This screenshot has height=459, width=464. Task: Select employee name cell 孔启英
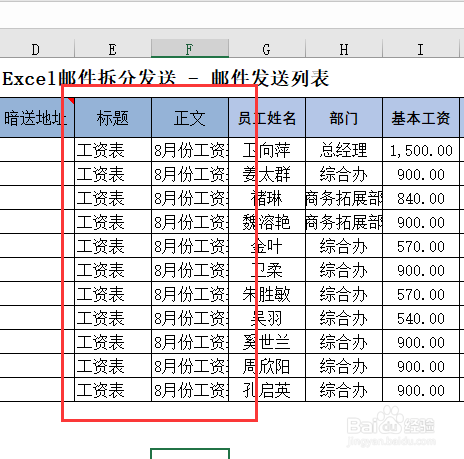click(267, 390)
